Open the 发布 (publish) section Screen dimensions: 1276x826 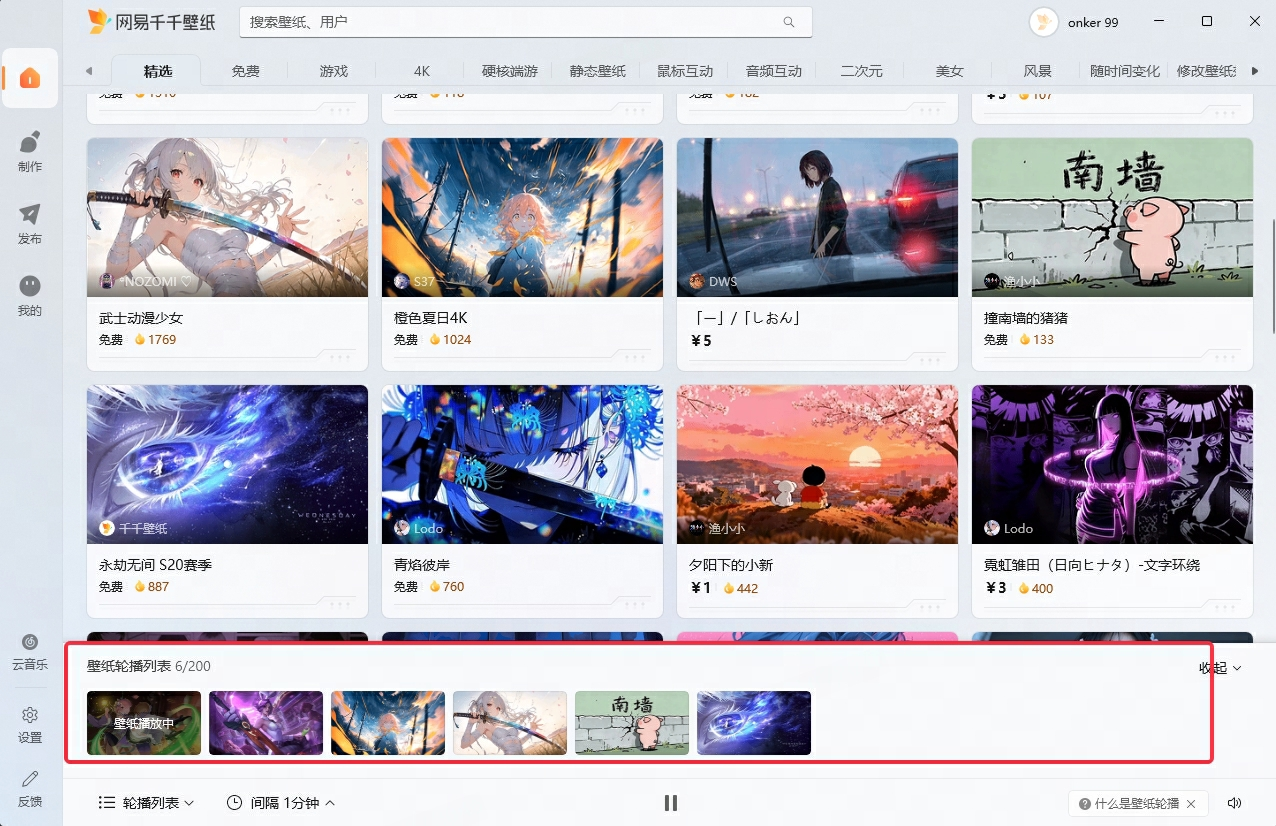[x=30, y=224]
